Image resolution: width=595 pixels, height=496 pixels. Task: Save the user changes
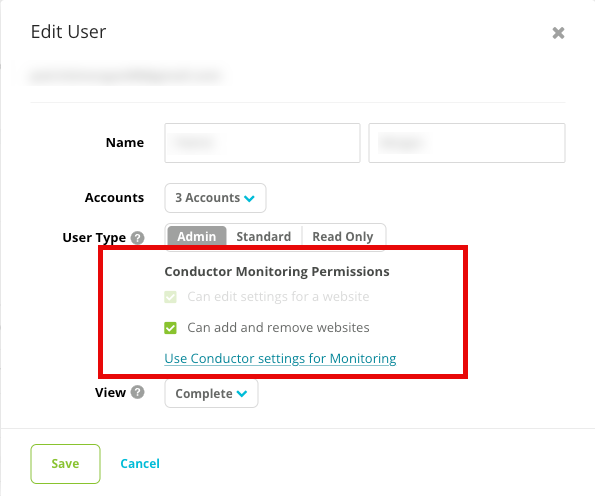pyautogui.click(x=65, y=464)
